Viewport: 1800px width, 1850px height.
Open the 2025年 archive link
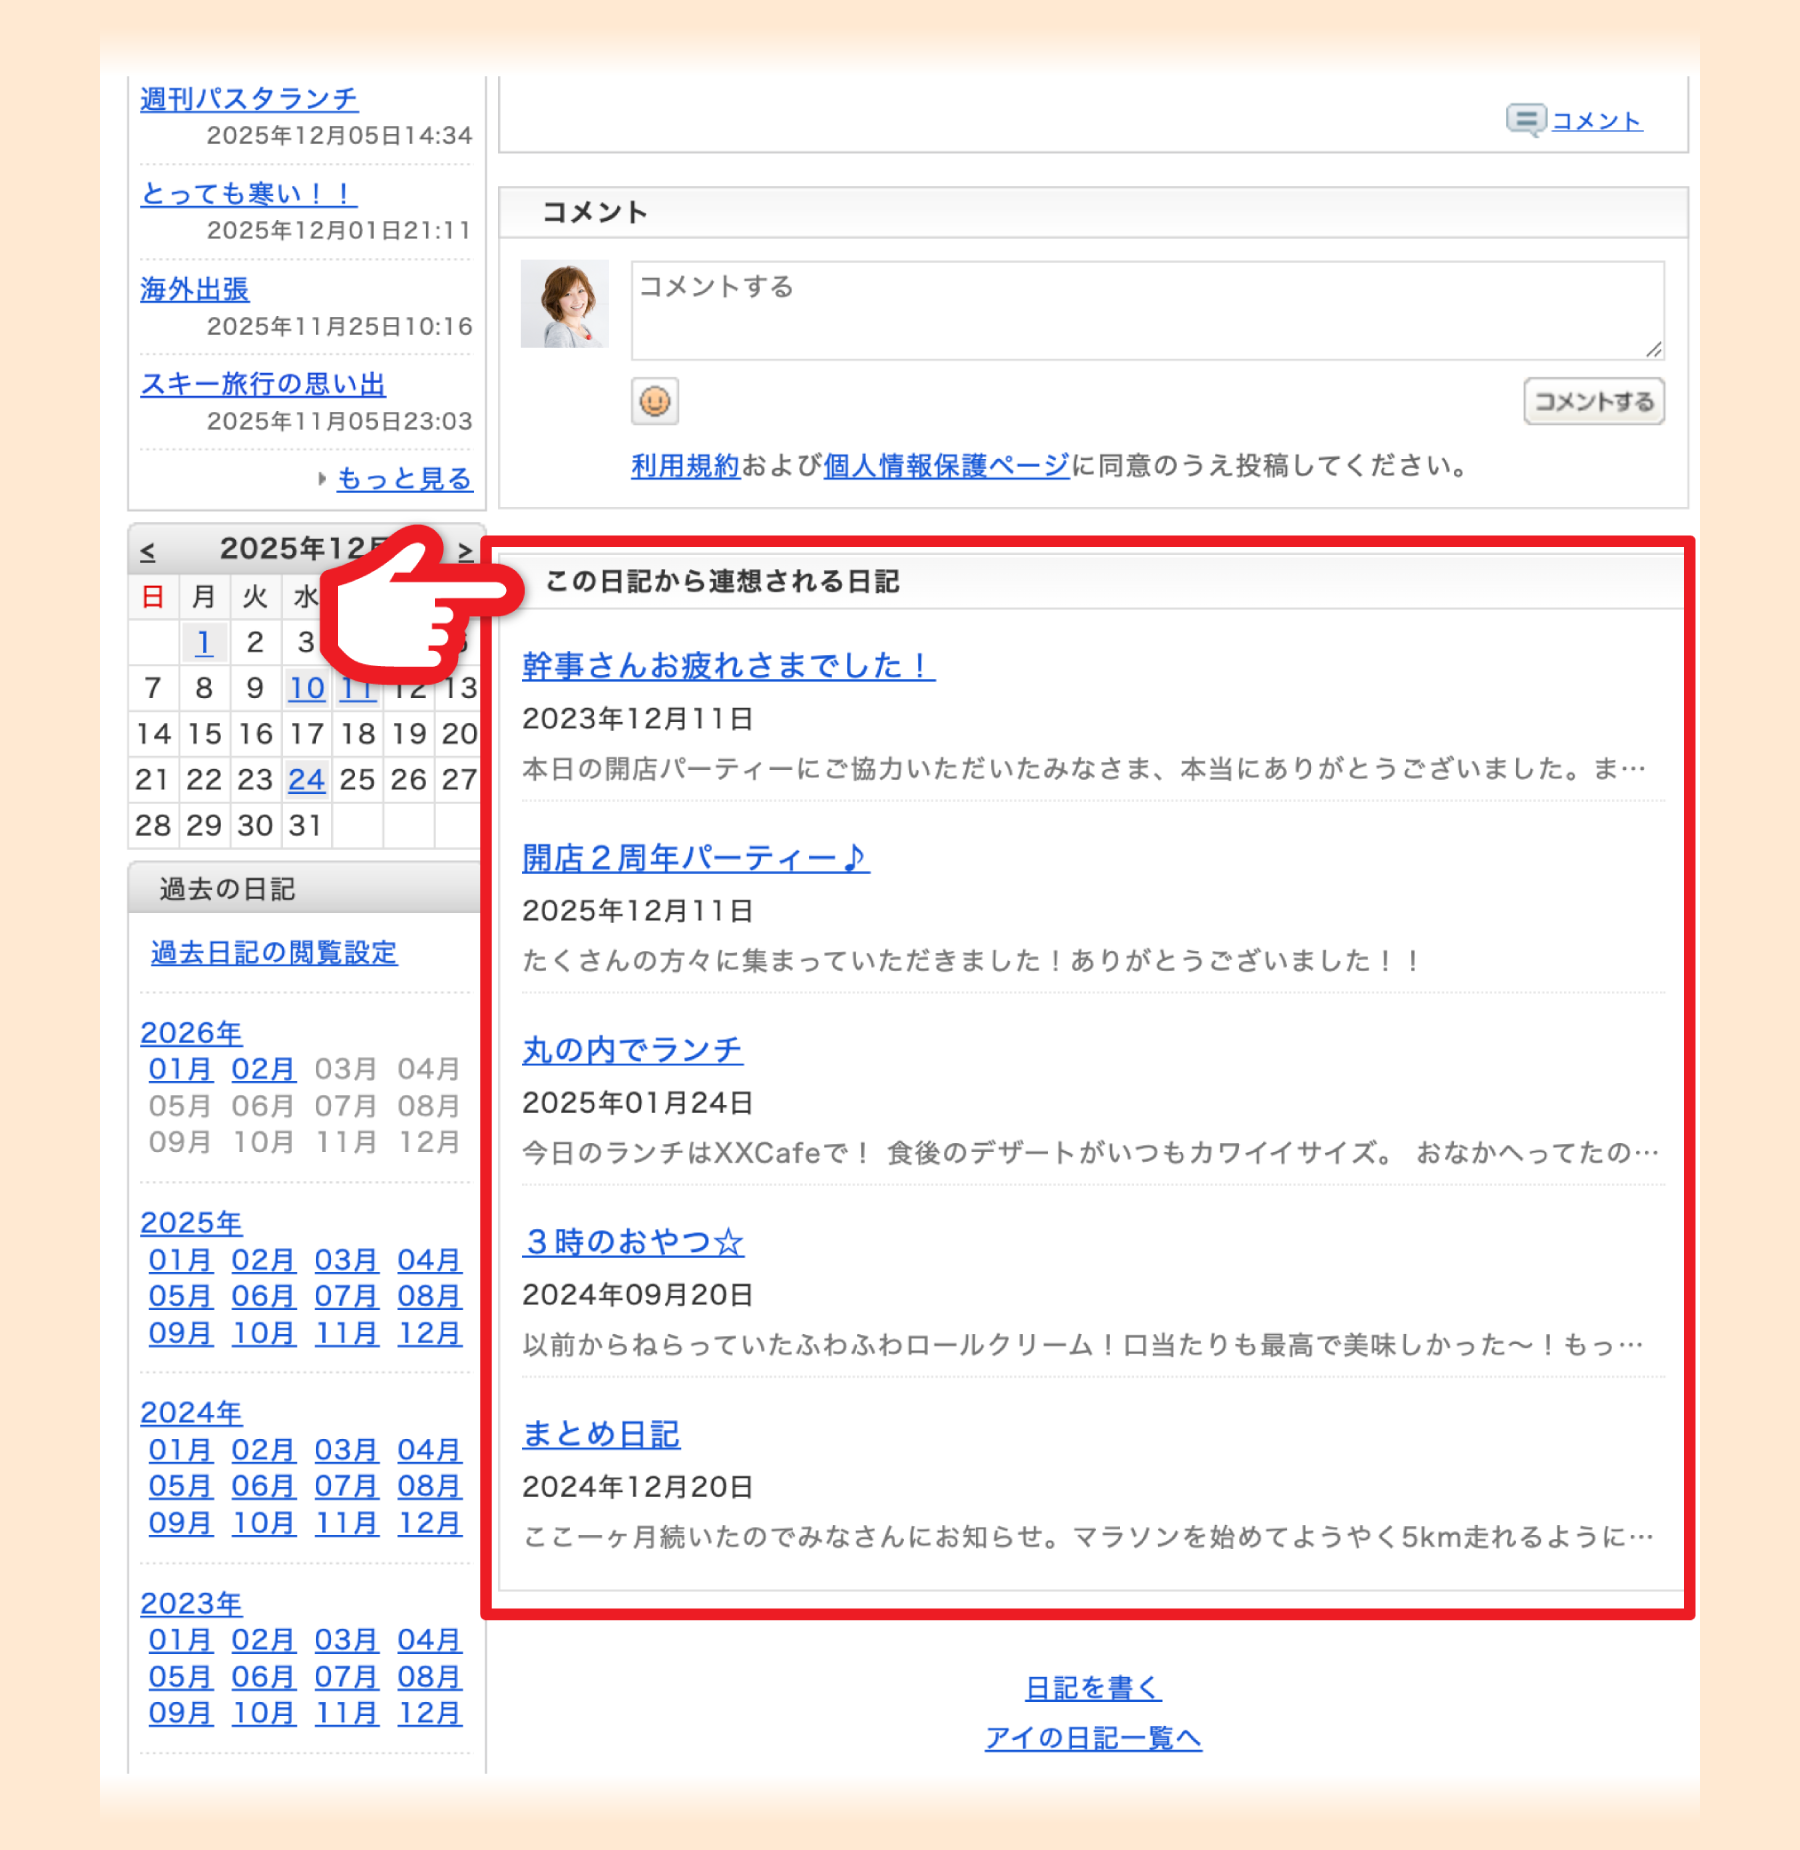(191, 1222)
